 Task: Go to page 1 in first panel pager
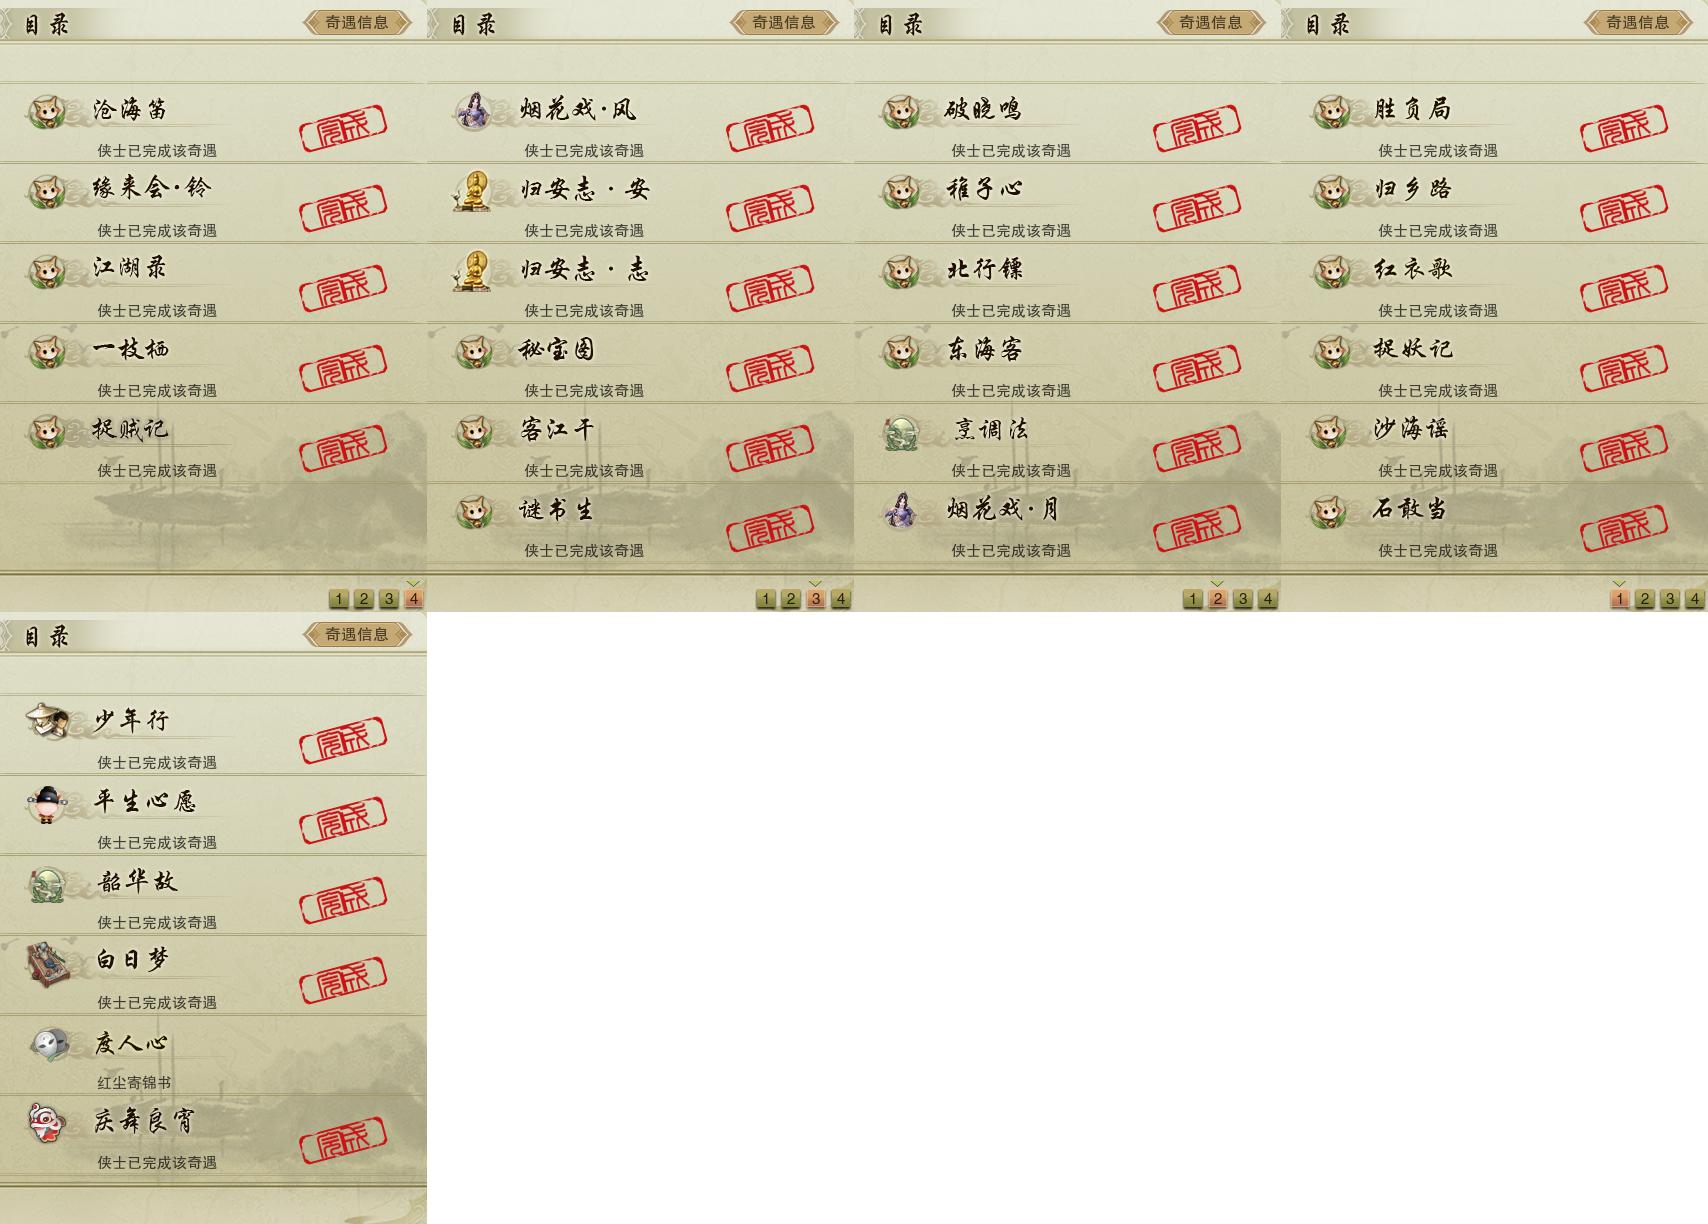pos(339,599)
